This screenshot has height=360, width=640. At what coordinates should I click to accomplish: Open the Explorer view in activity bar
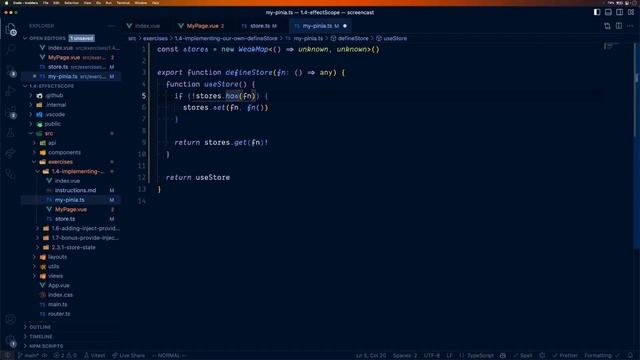tap(11, 29)
